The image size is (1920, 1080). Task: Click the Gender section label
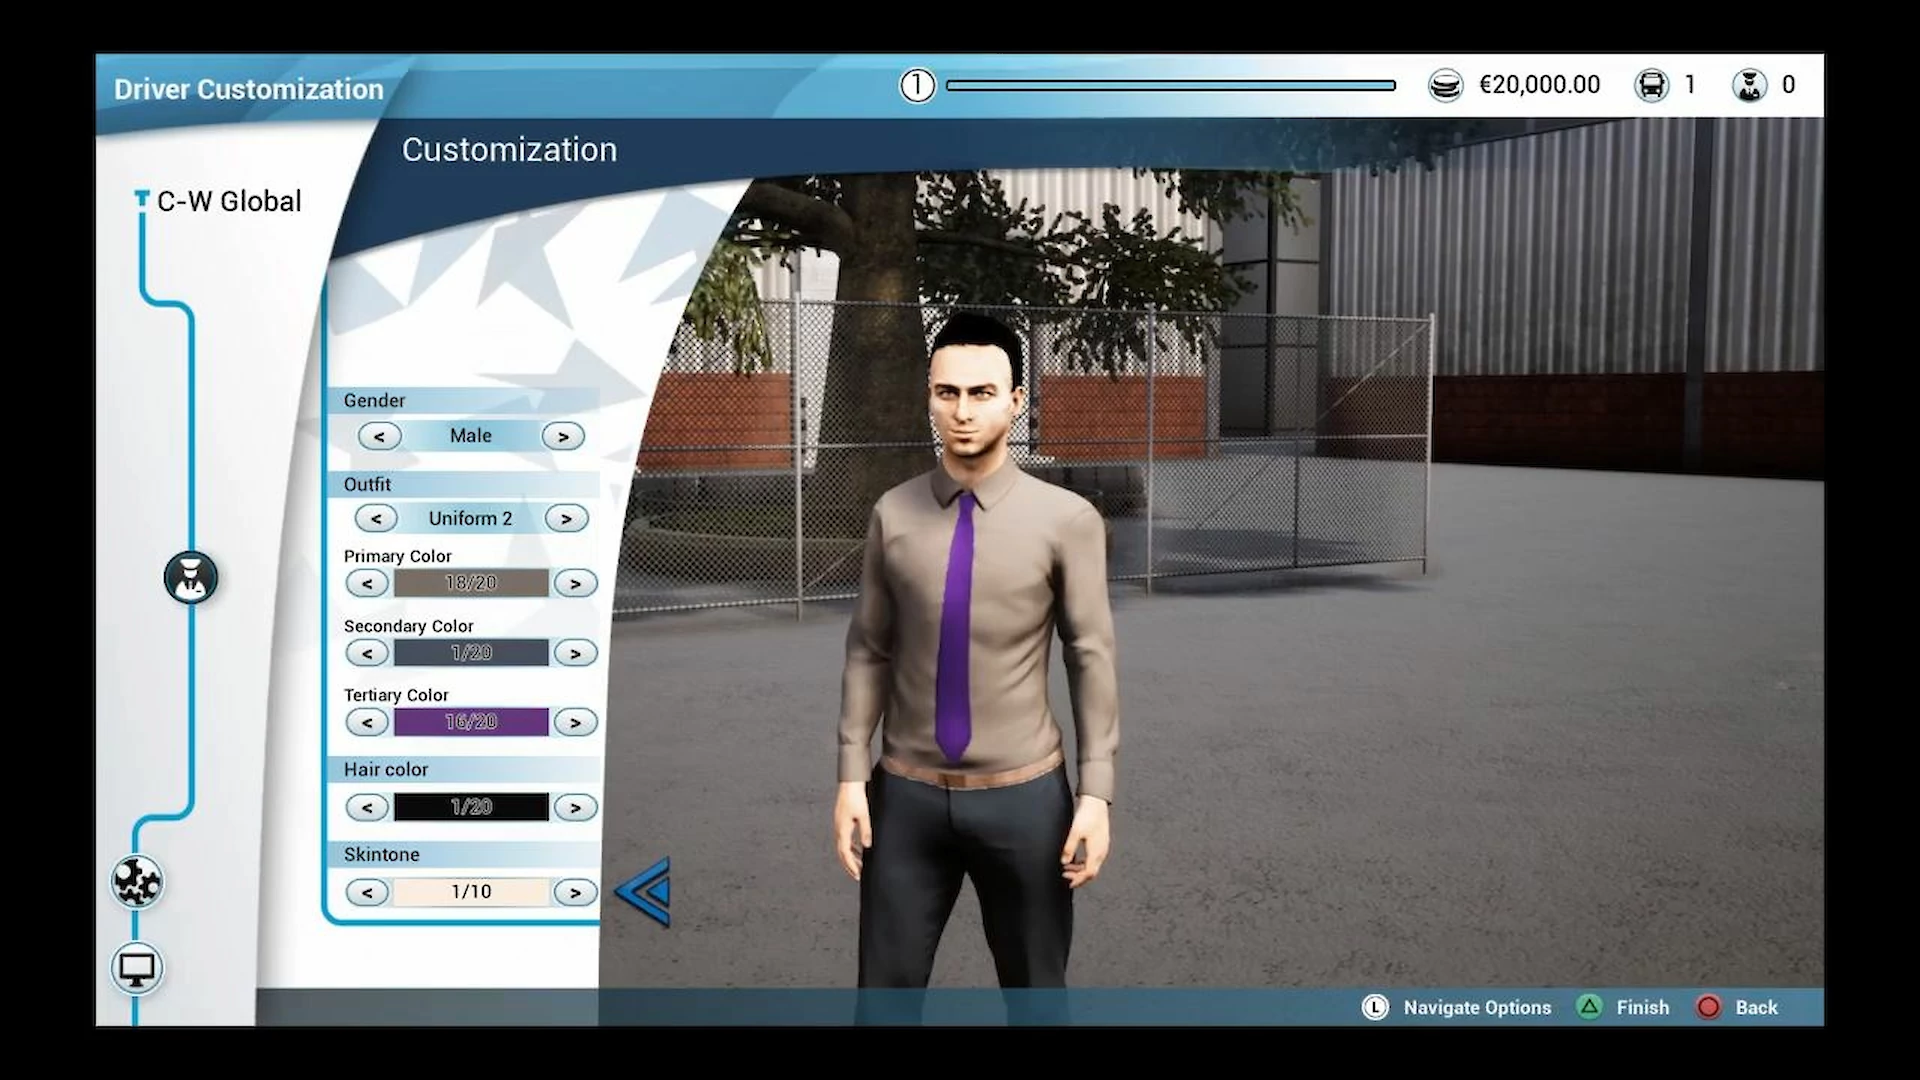[374, 401]
